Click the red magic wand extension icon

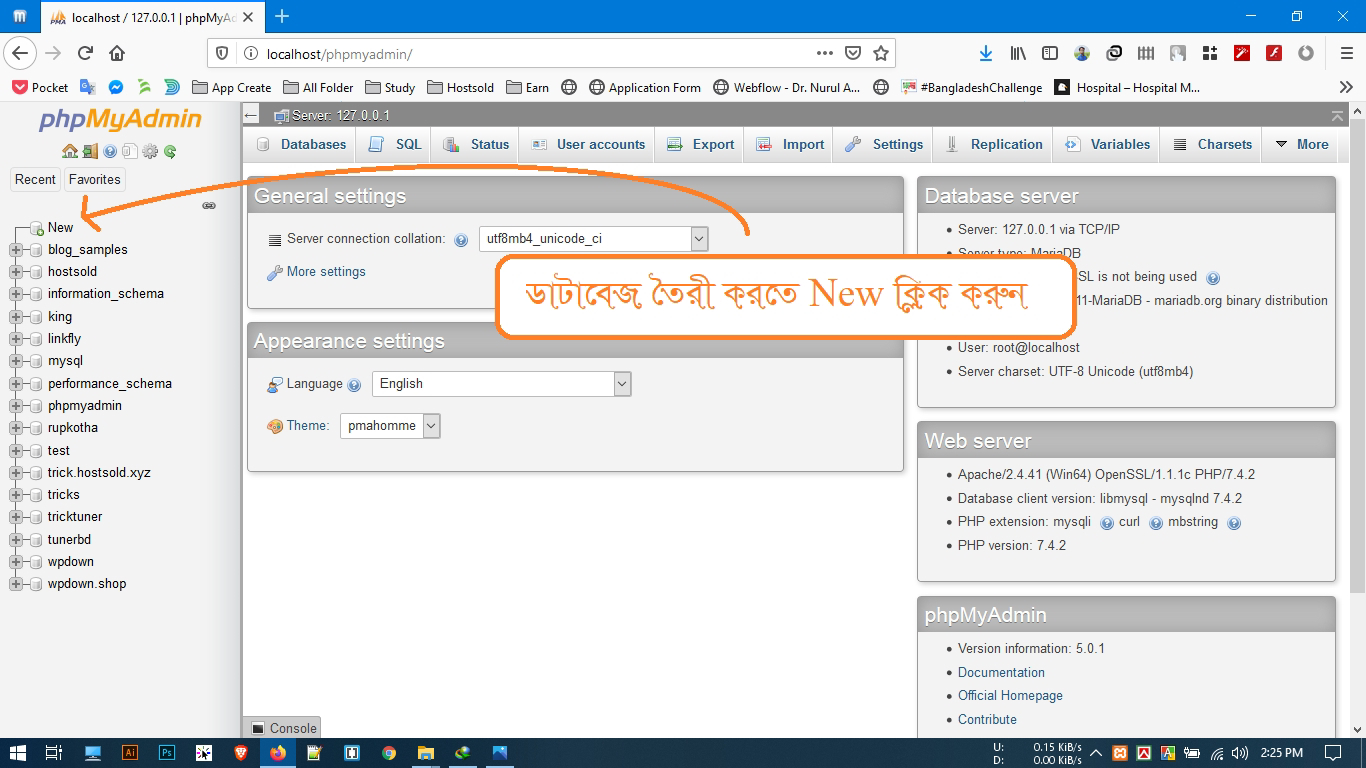pyautogui.click(x=1242, y=53)
